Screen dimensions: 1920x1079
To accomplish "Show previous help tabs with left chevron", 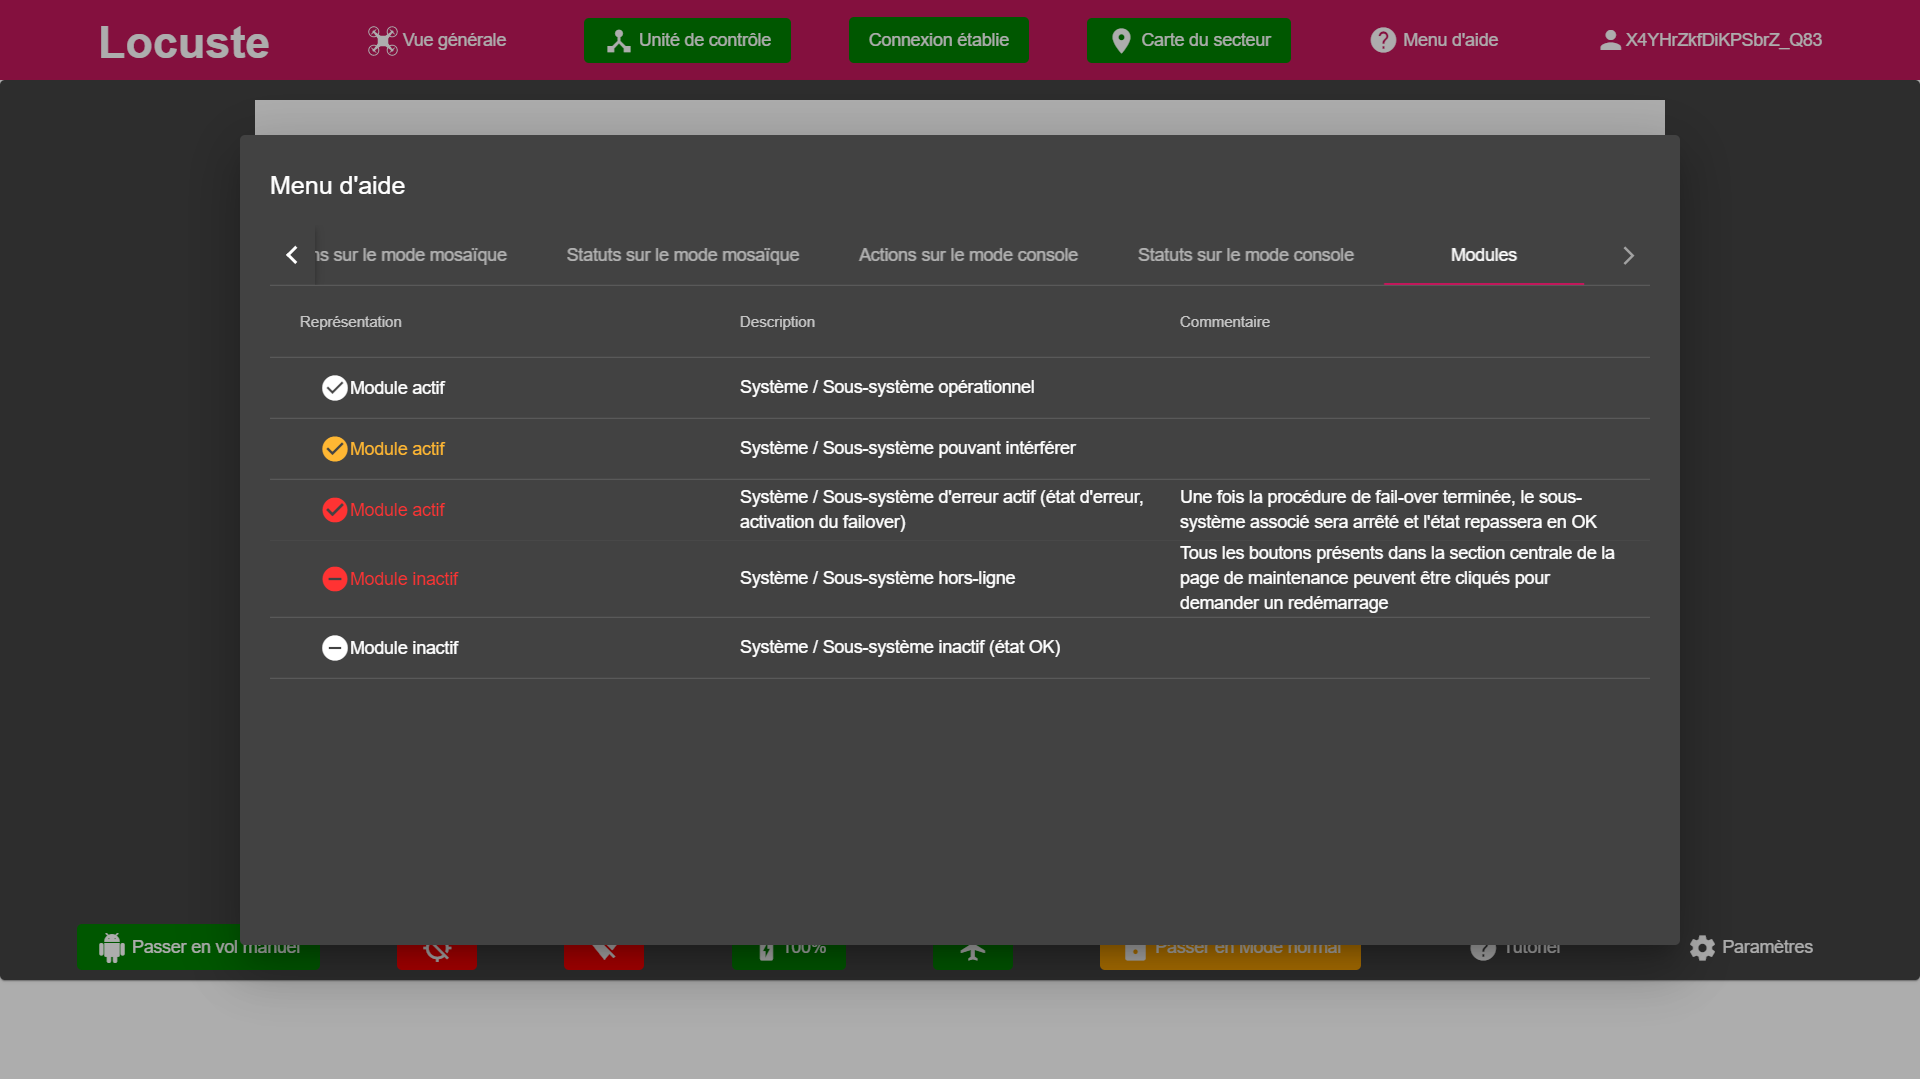I will 292,255.
